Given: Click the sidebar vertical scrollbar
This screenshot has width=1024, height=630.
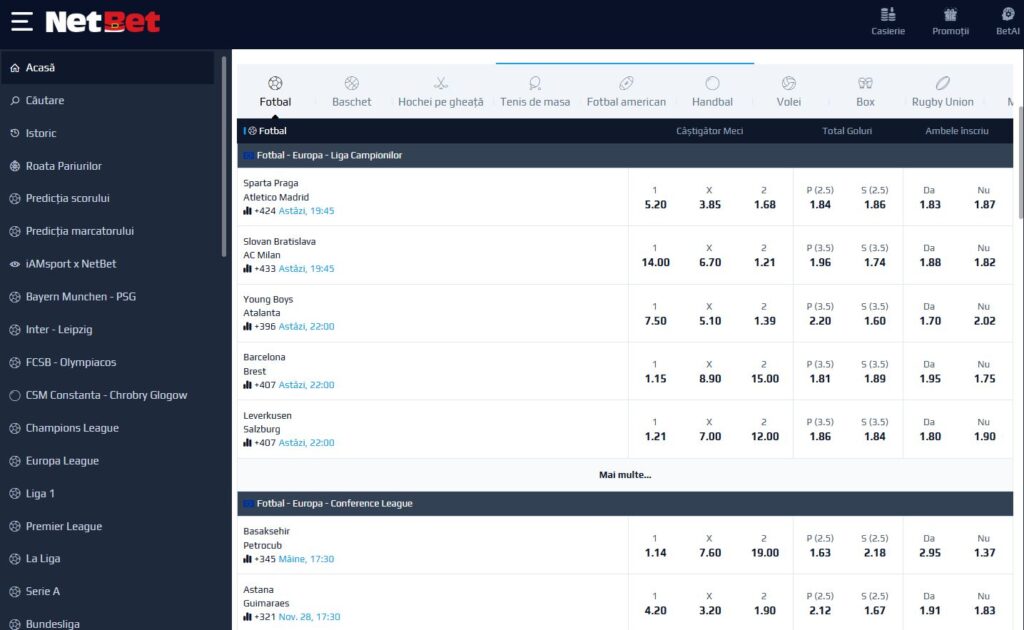Looking at the screenshot, I should point(224,157).
